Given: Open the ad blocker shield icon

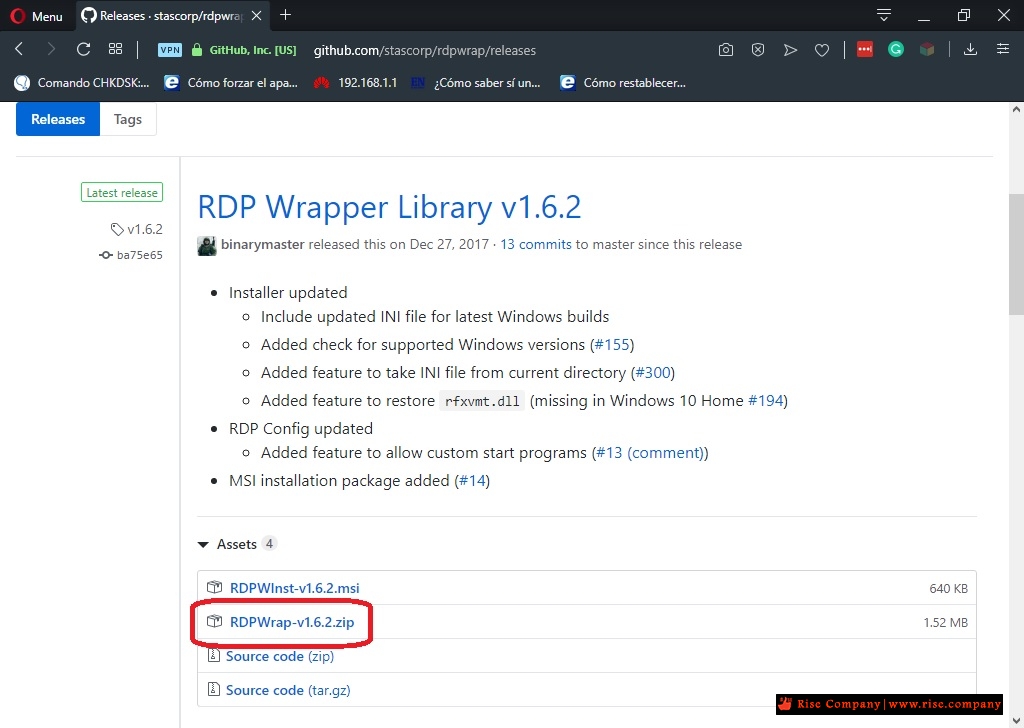Looking at the screenshot, I should point(758,50).
